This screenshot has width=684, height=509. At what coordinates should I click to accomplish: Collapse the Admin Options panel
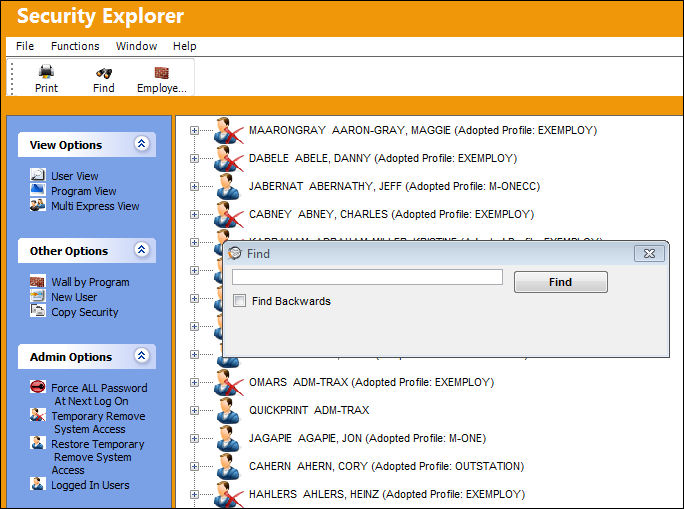tap(141, 355)
